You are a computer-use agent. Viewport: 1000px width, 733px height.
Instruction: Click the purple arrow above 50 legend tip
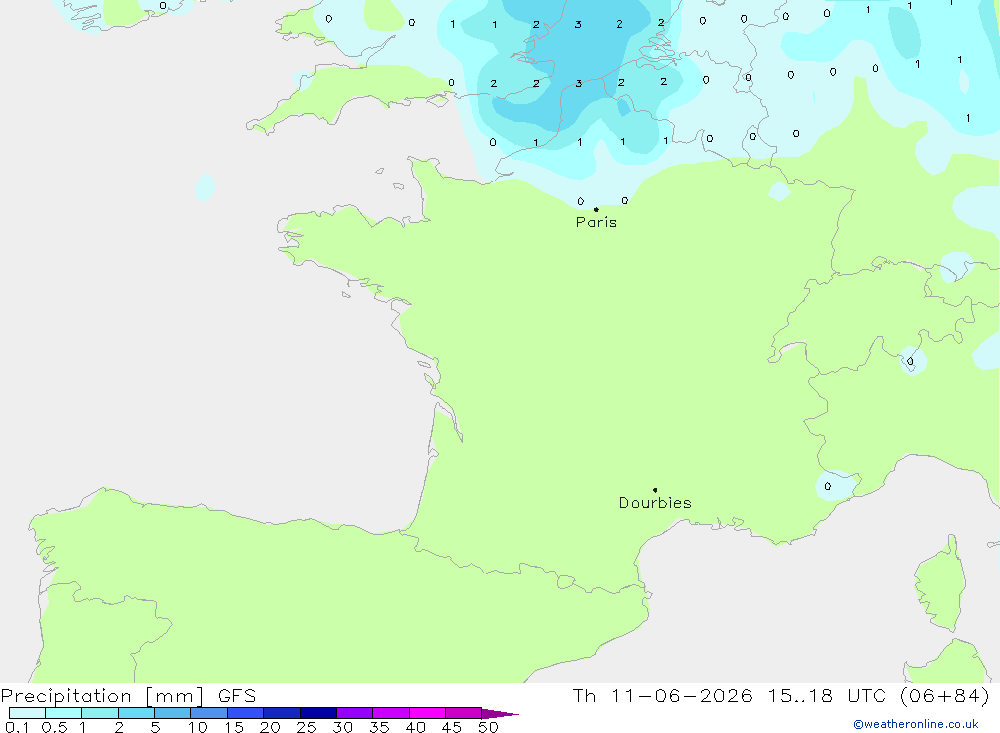point(499,714)
